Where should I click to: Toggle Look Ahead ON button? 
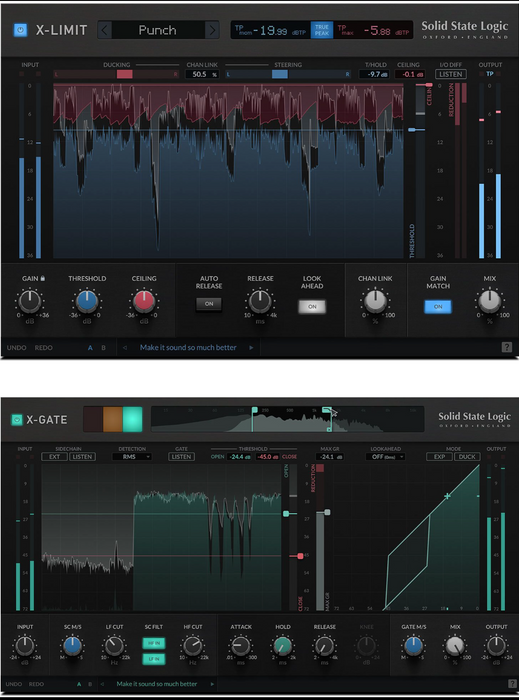(312, 307)
